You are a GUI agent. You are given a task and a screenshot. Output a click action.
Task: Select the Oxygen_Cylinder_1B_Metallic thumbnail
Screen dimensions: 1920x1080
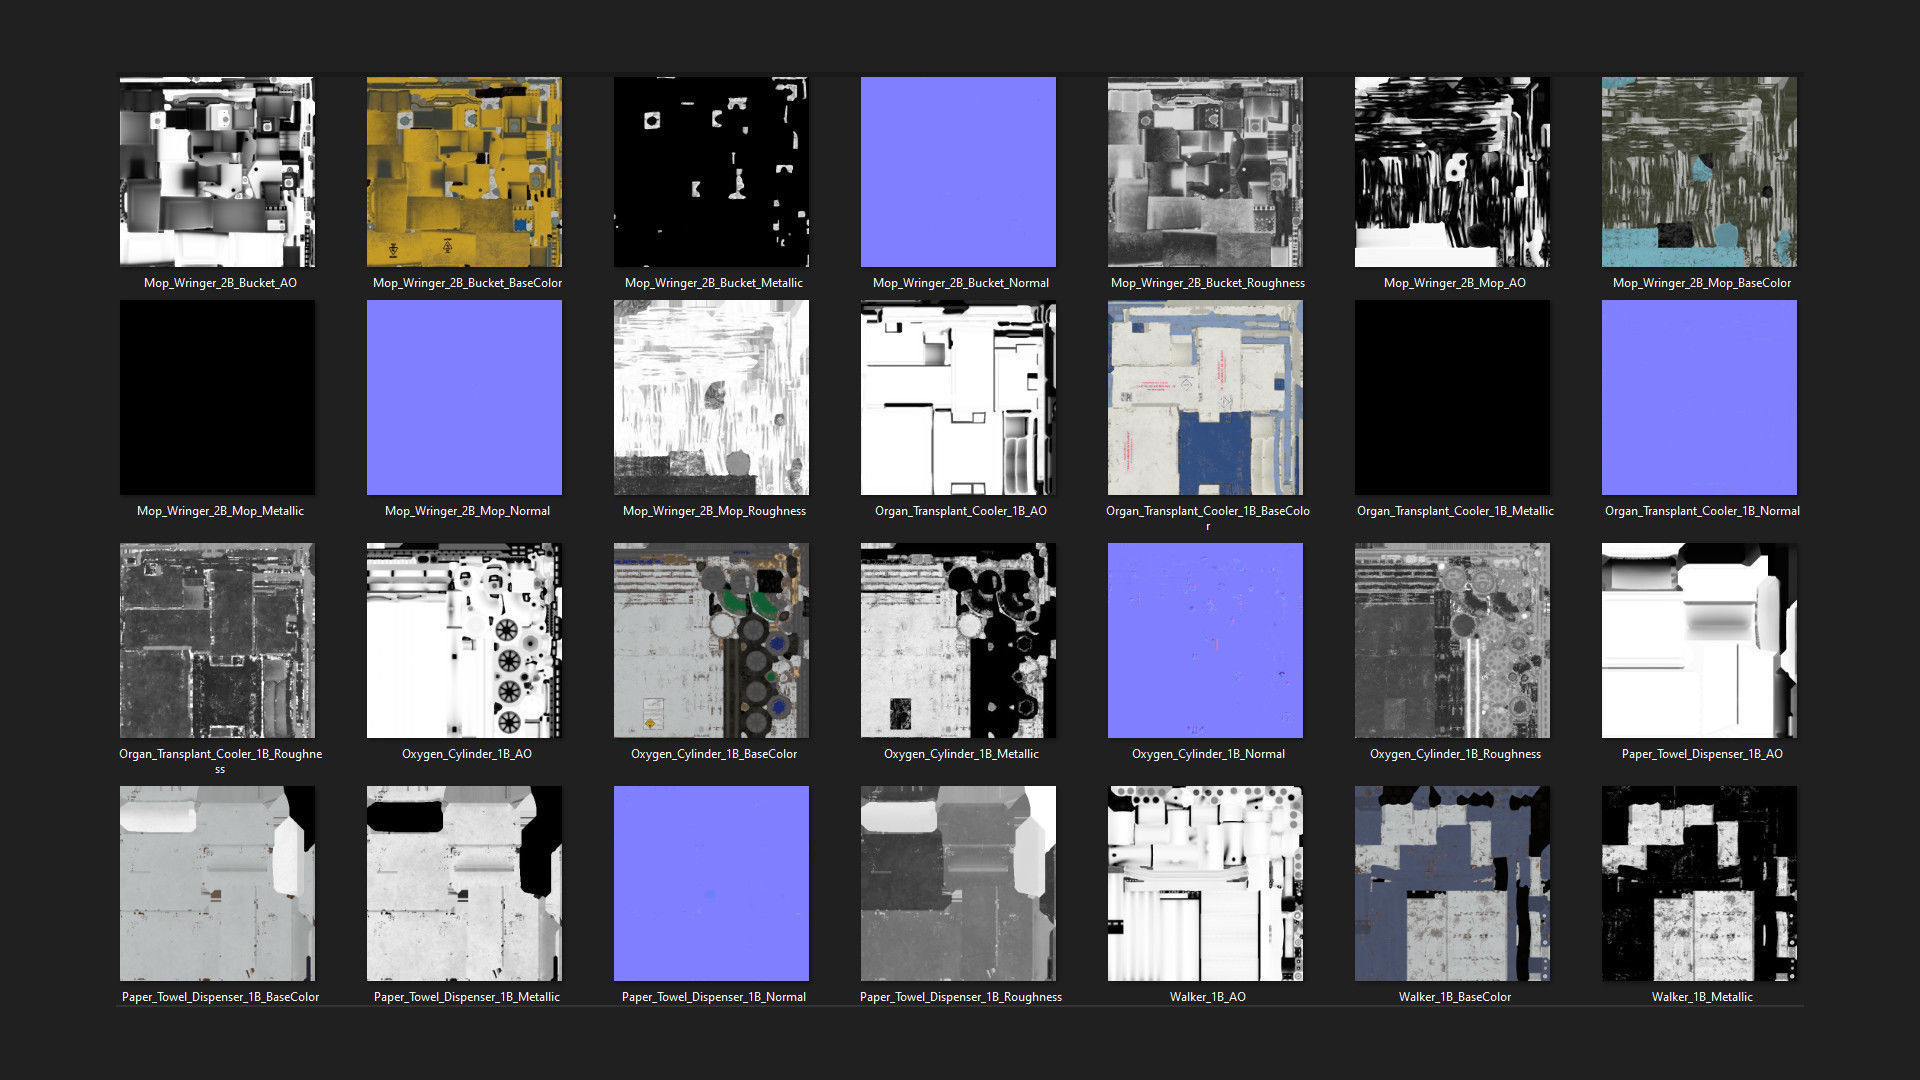coord(958,640)
